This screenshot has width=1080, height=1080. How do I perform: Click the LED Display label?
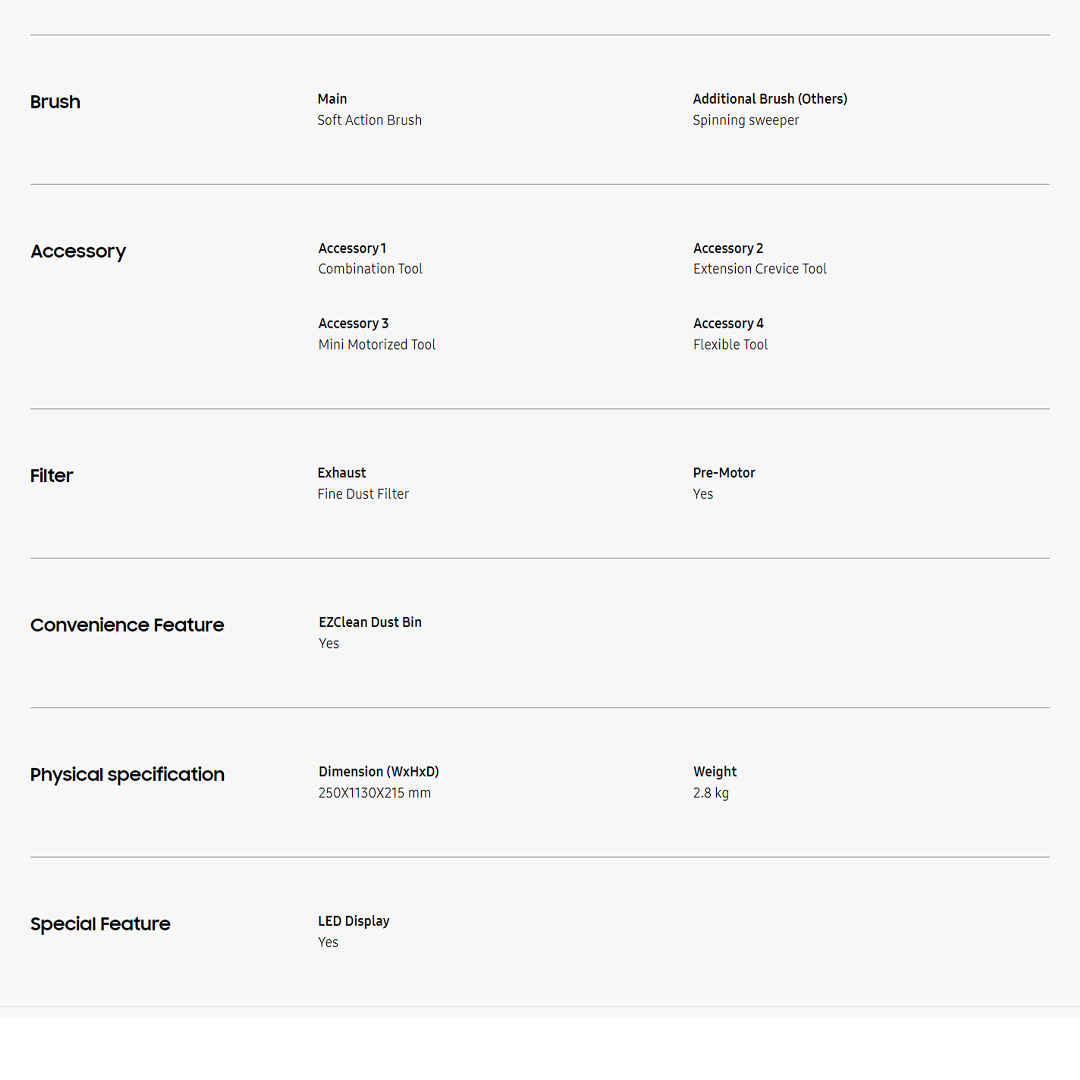[x=353, y=921]
